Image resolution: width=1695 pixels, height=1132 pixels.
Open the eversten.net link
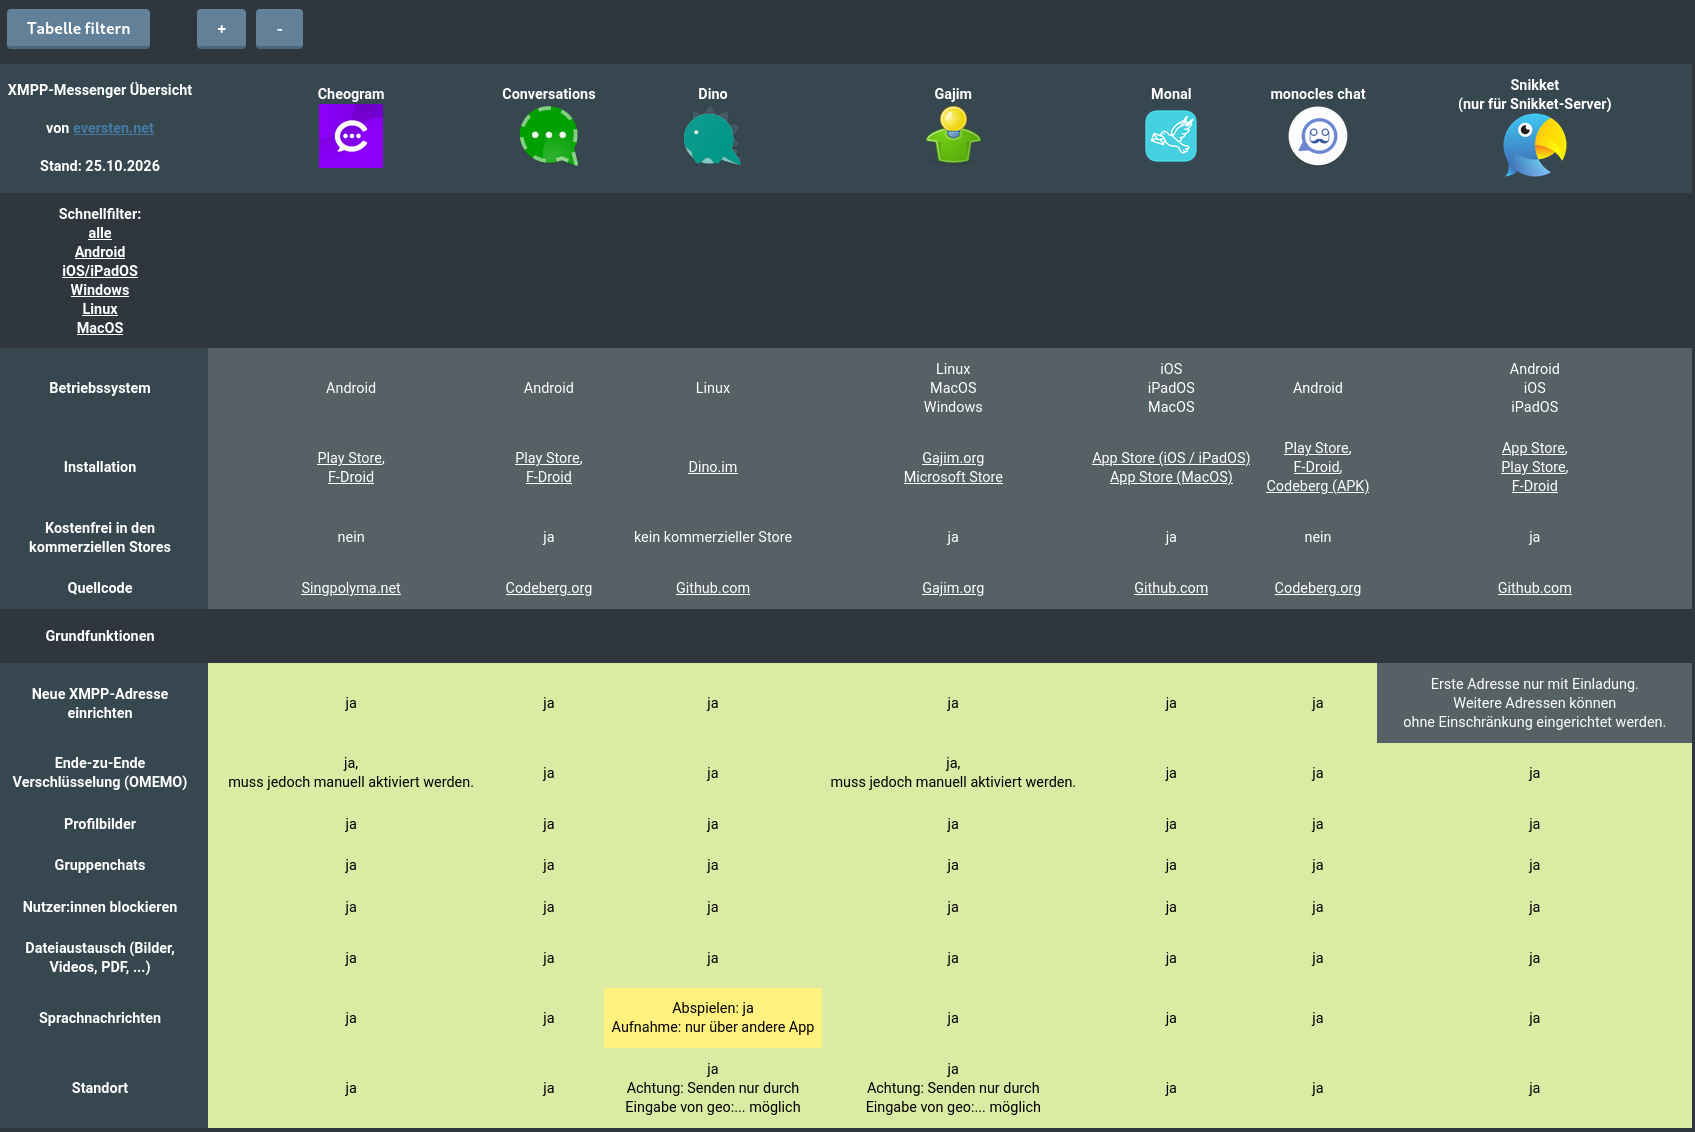(113, 128)
